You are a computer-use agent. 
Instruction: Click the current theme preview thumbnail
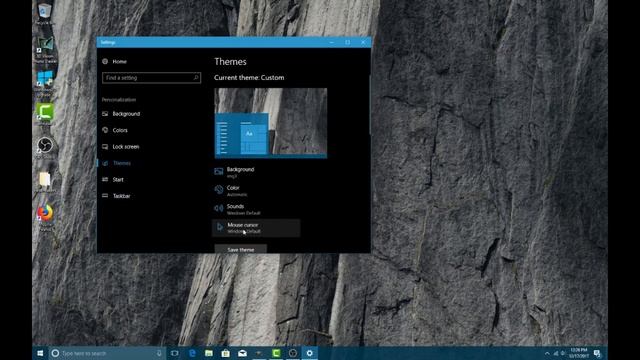[271, 123]
